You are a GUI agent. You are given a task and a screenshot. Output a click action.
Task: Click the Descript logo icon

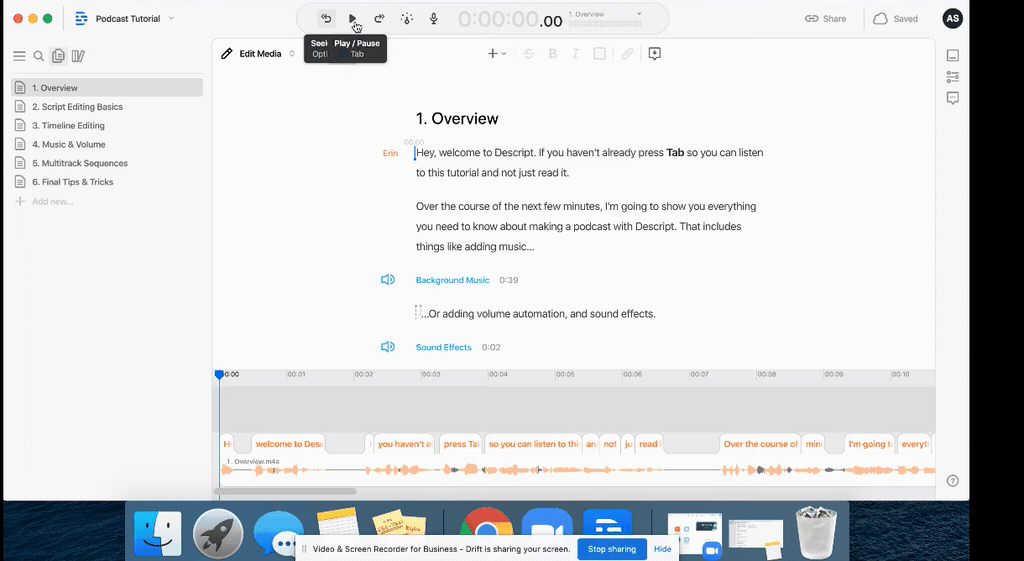click(x=81, y=18)
